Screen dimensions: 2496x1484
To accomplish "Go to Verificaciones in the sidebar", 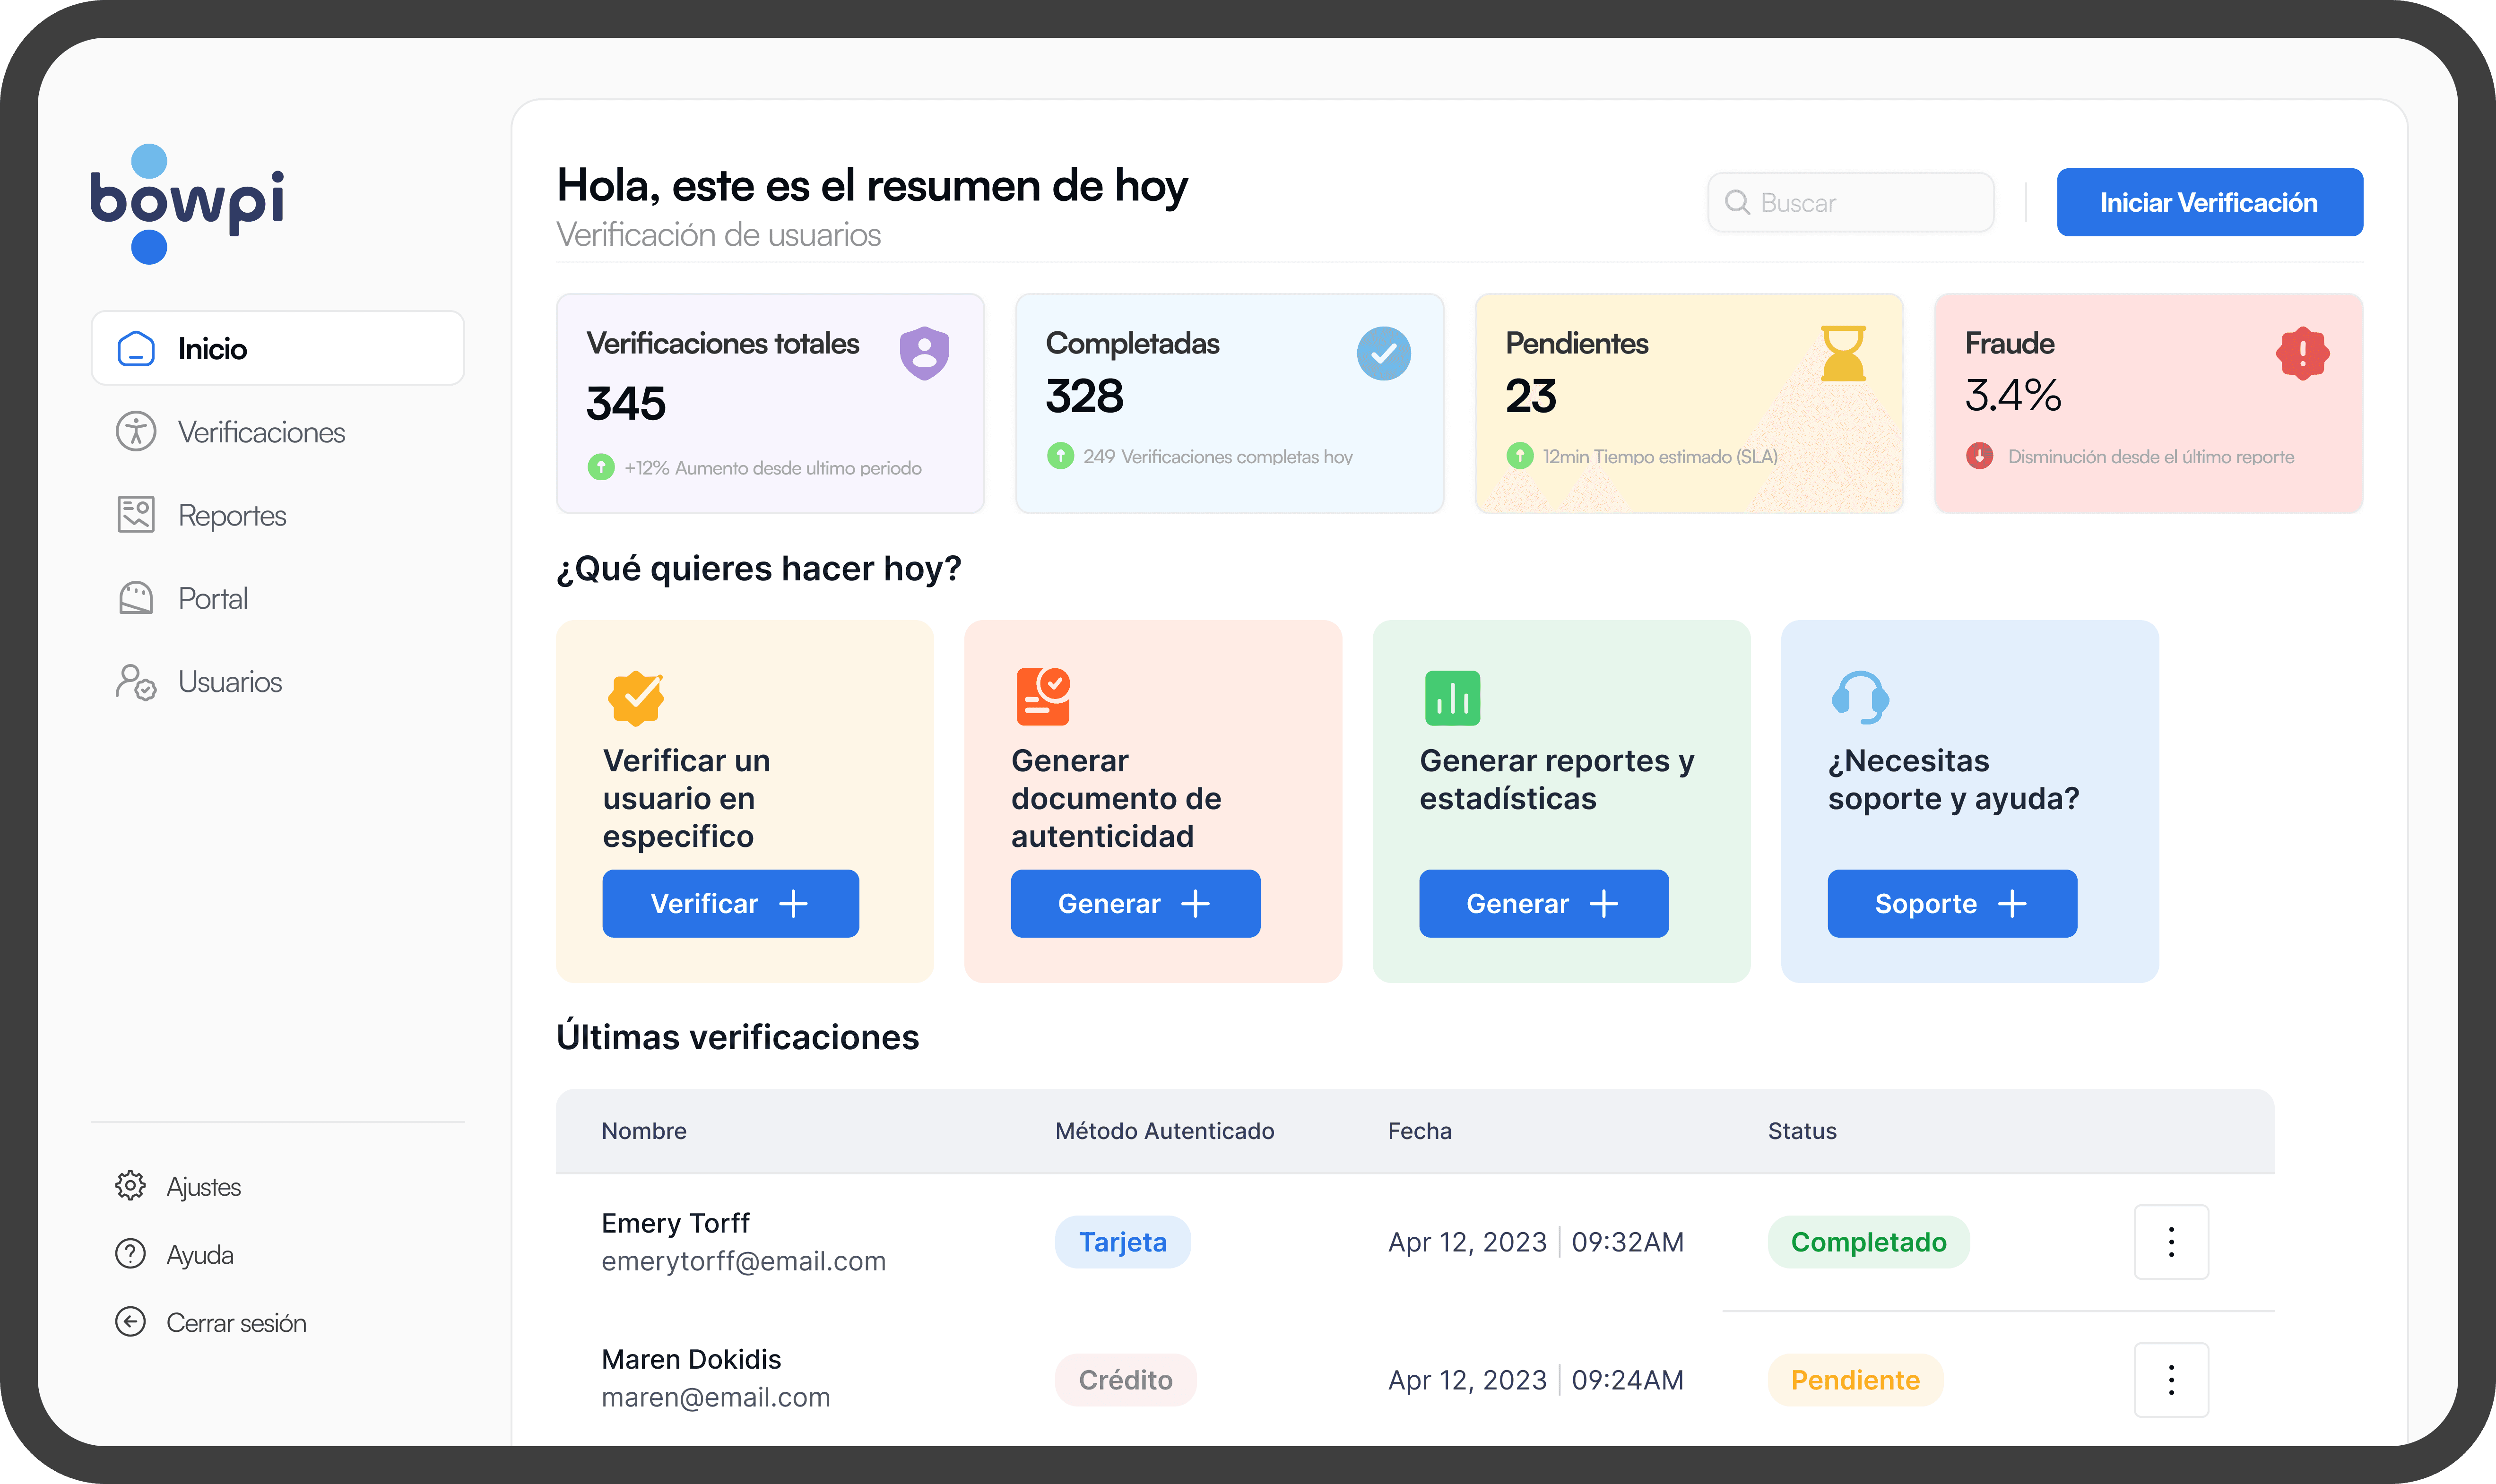I will pyautogui.click(x=260, y=432).
